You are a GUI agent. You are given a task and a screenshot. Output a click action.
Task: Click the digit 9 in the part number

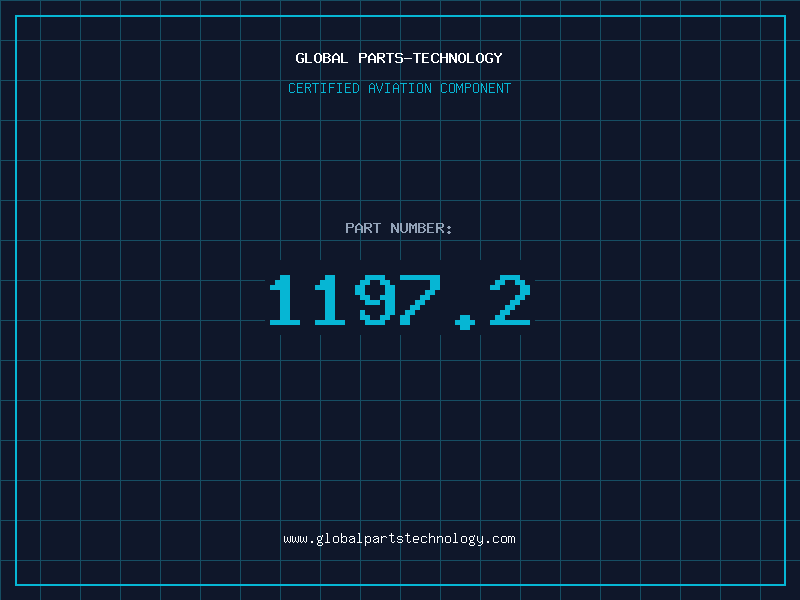click(x=376, y=300)
